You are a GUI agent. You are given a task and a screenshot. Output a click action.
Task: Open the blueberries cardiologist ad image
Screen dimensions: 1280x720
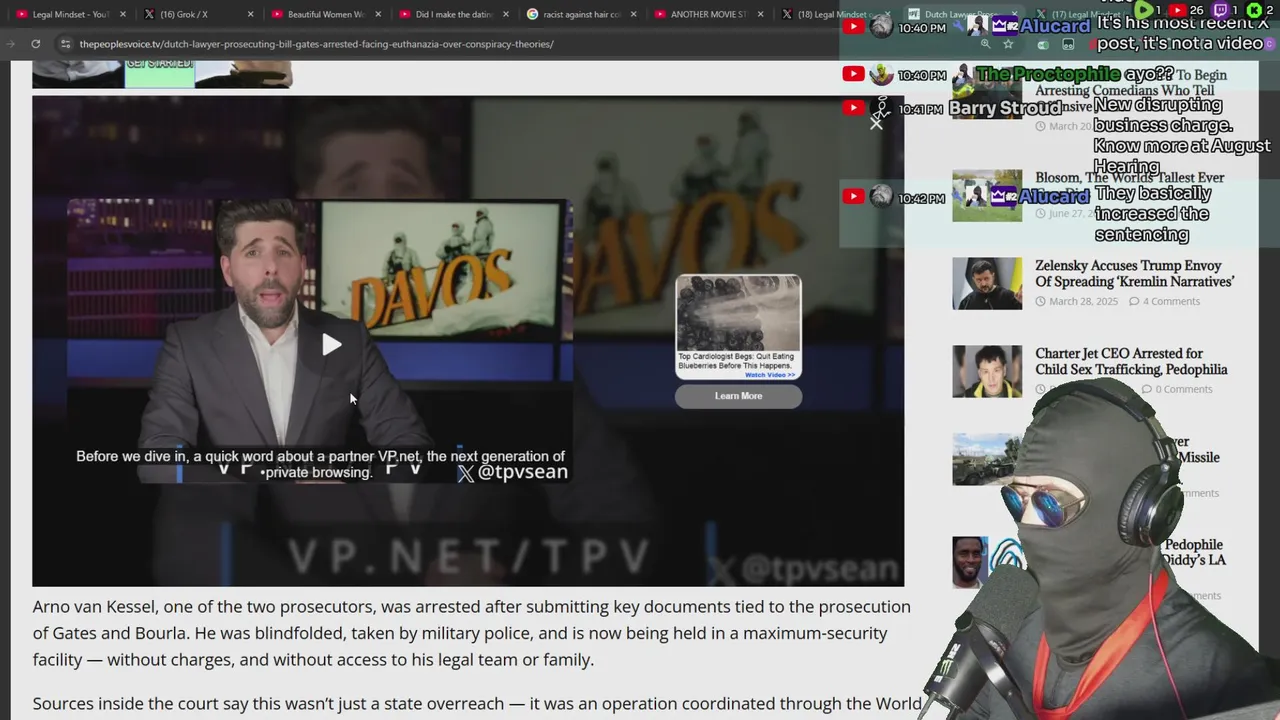738,313
